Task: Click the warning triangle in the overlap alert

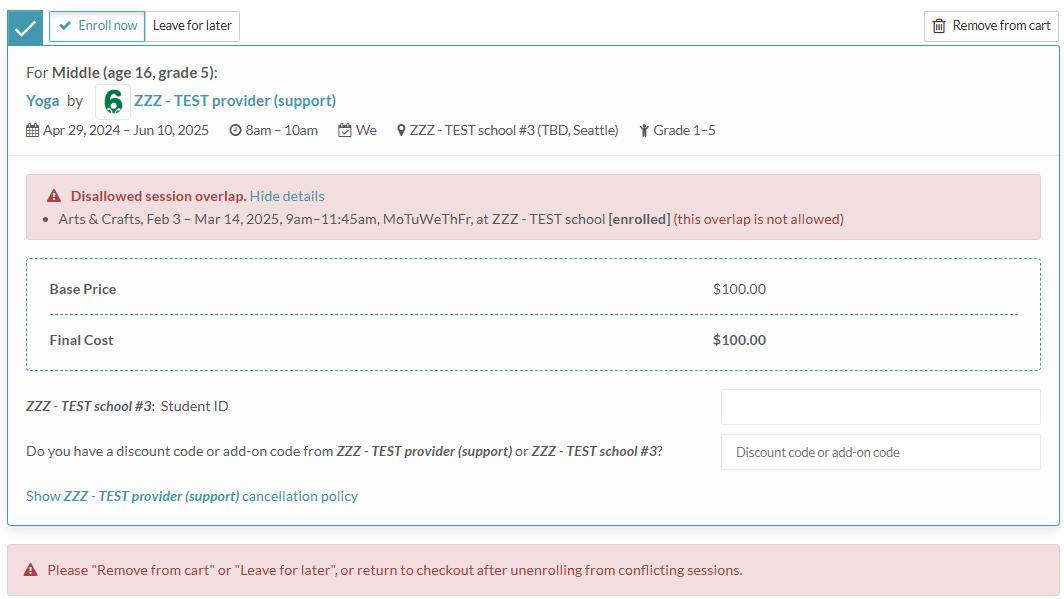Action: [x=54, y=196]
